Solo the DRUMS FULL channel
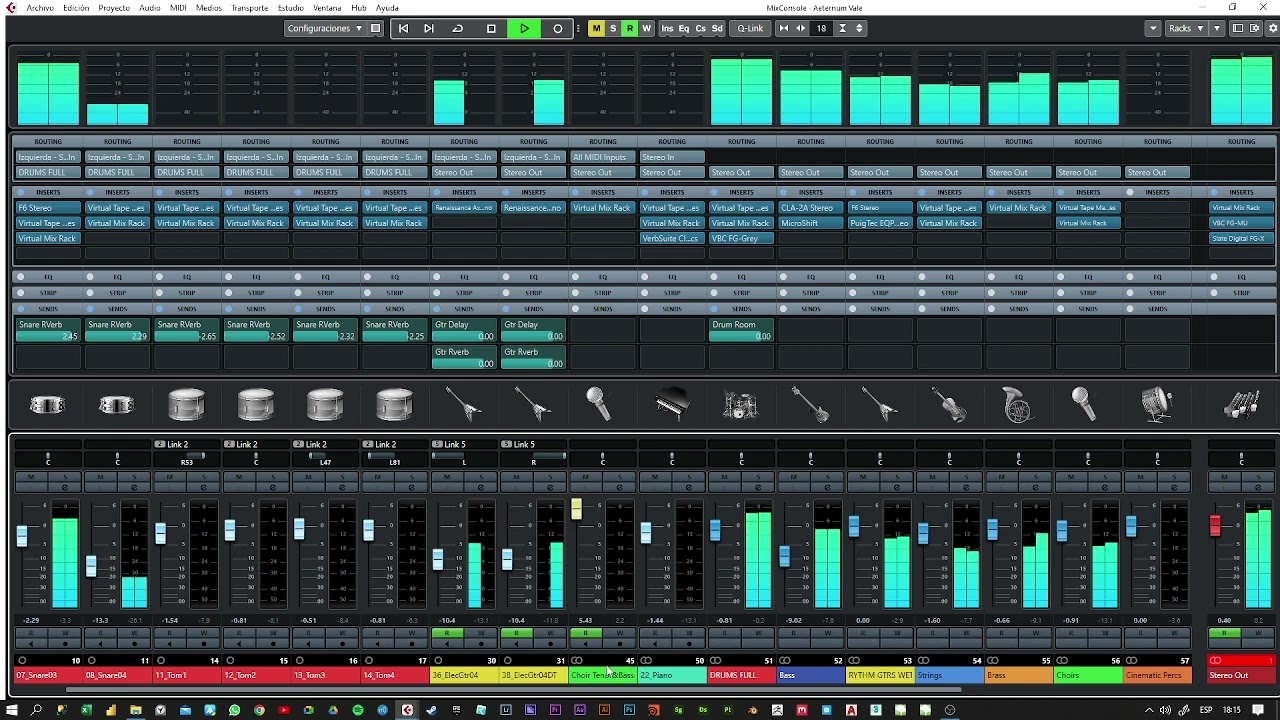The image size is (1280, 720). pos(758,477)
